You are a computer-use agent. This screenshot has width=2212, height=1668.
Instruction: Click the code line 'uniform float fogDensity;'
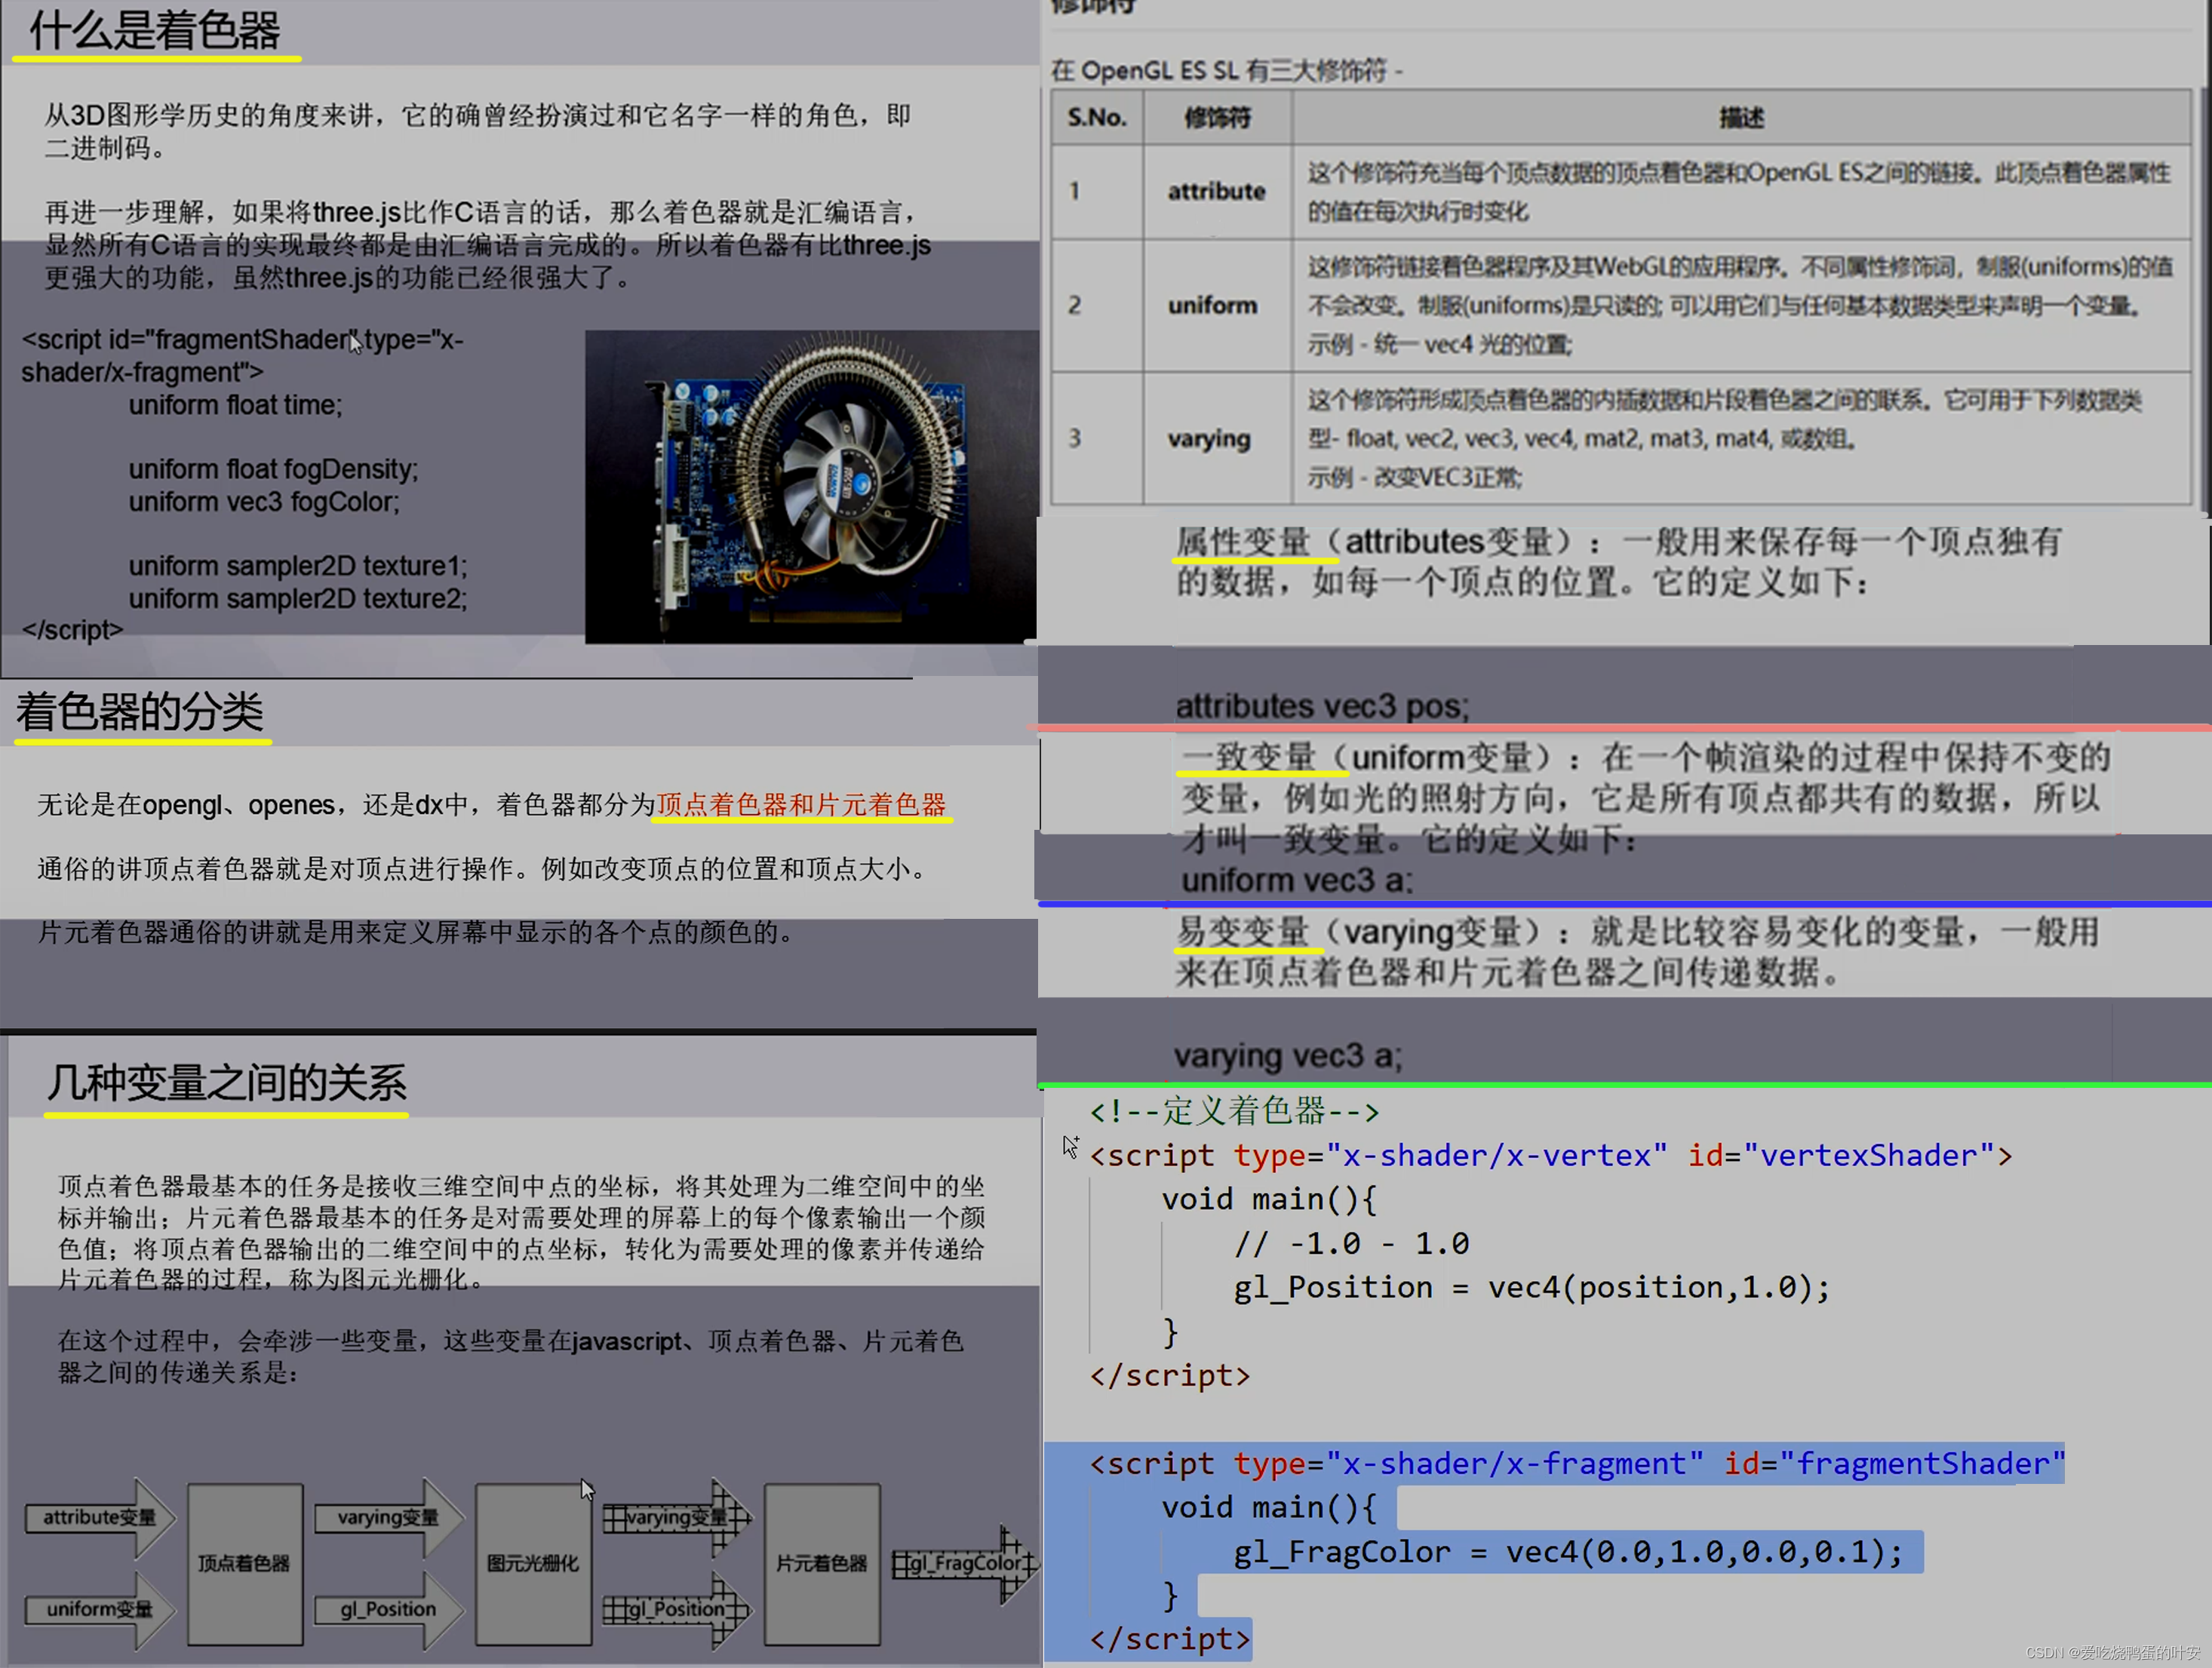tap(273, 469)
